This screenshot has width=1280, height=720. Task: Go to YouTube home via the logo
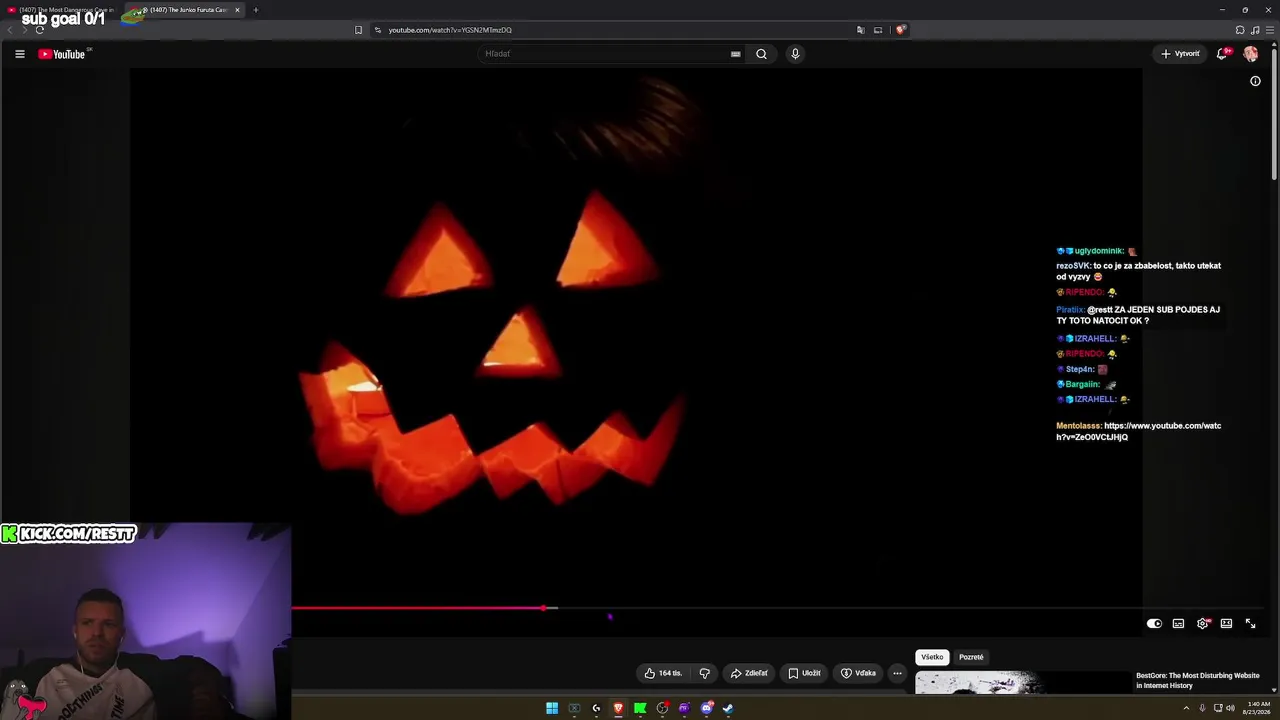(x=62, y=54)
